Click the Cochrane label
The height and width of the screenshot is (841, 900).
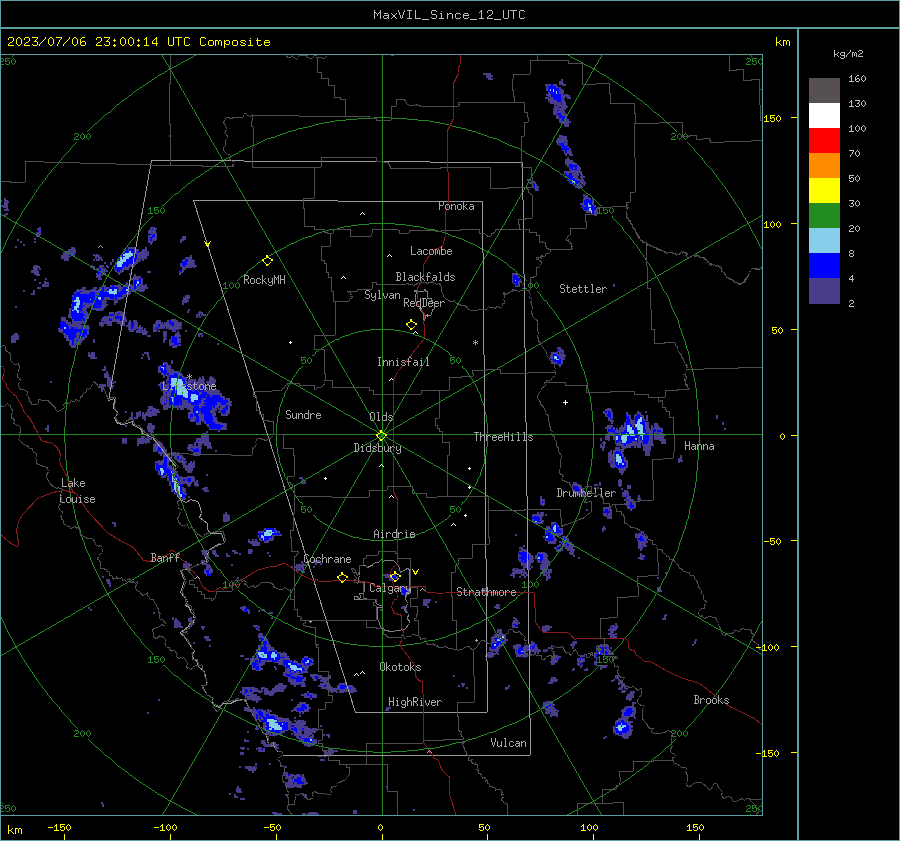coord(327,559)
